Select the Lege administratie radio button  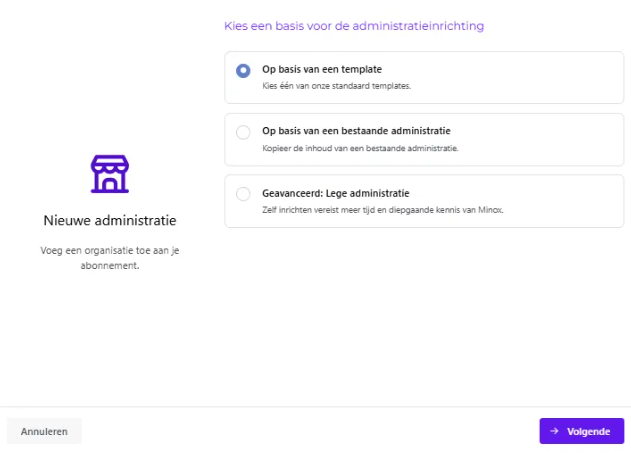click(243, 194)
